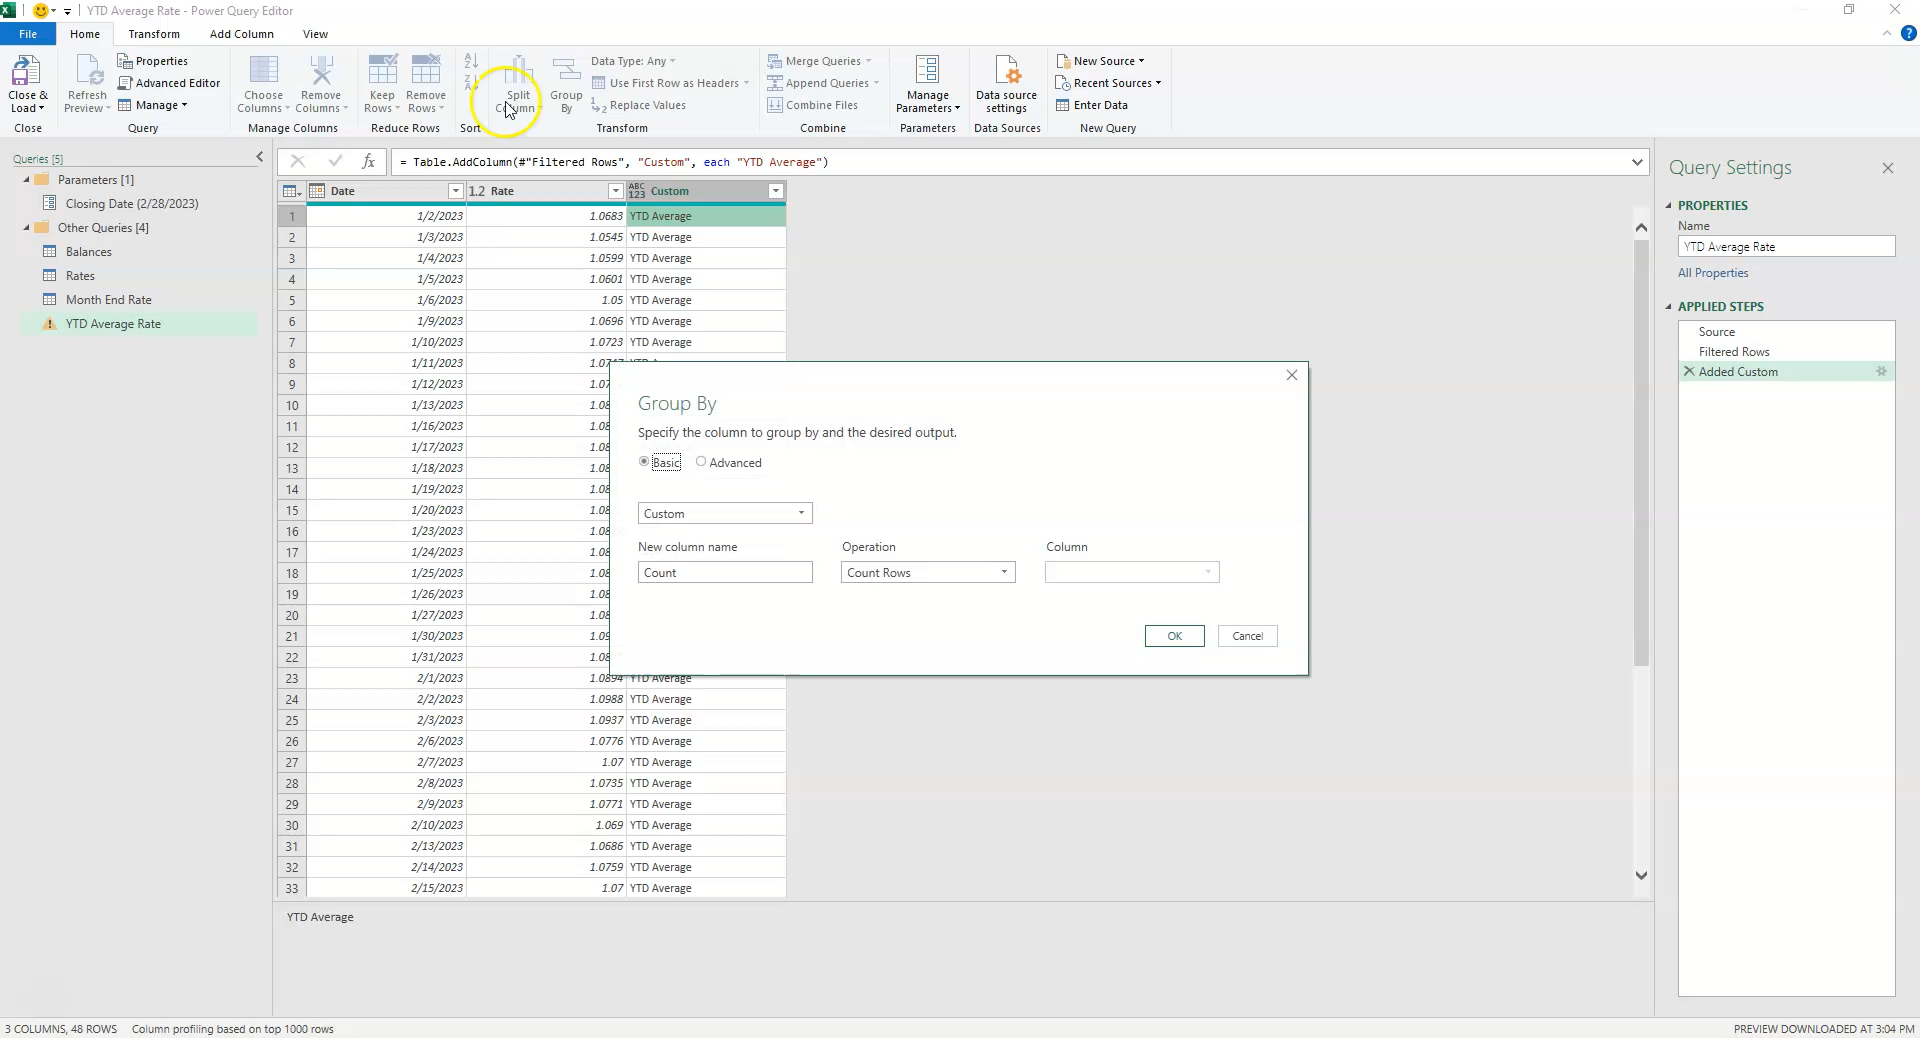This screenshot has height=1038, width=1920.
Task: Select the Choose Columns icon
Action: [263, 82]
